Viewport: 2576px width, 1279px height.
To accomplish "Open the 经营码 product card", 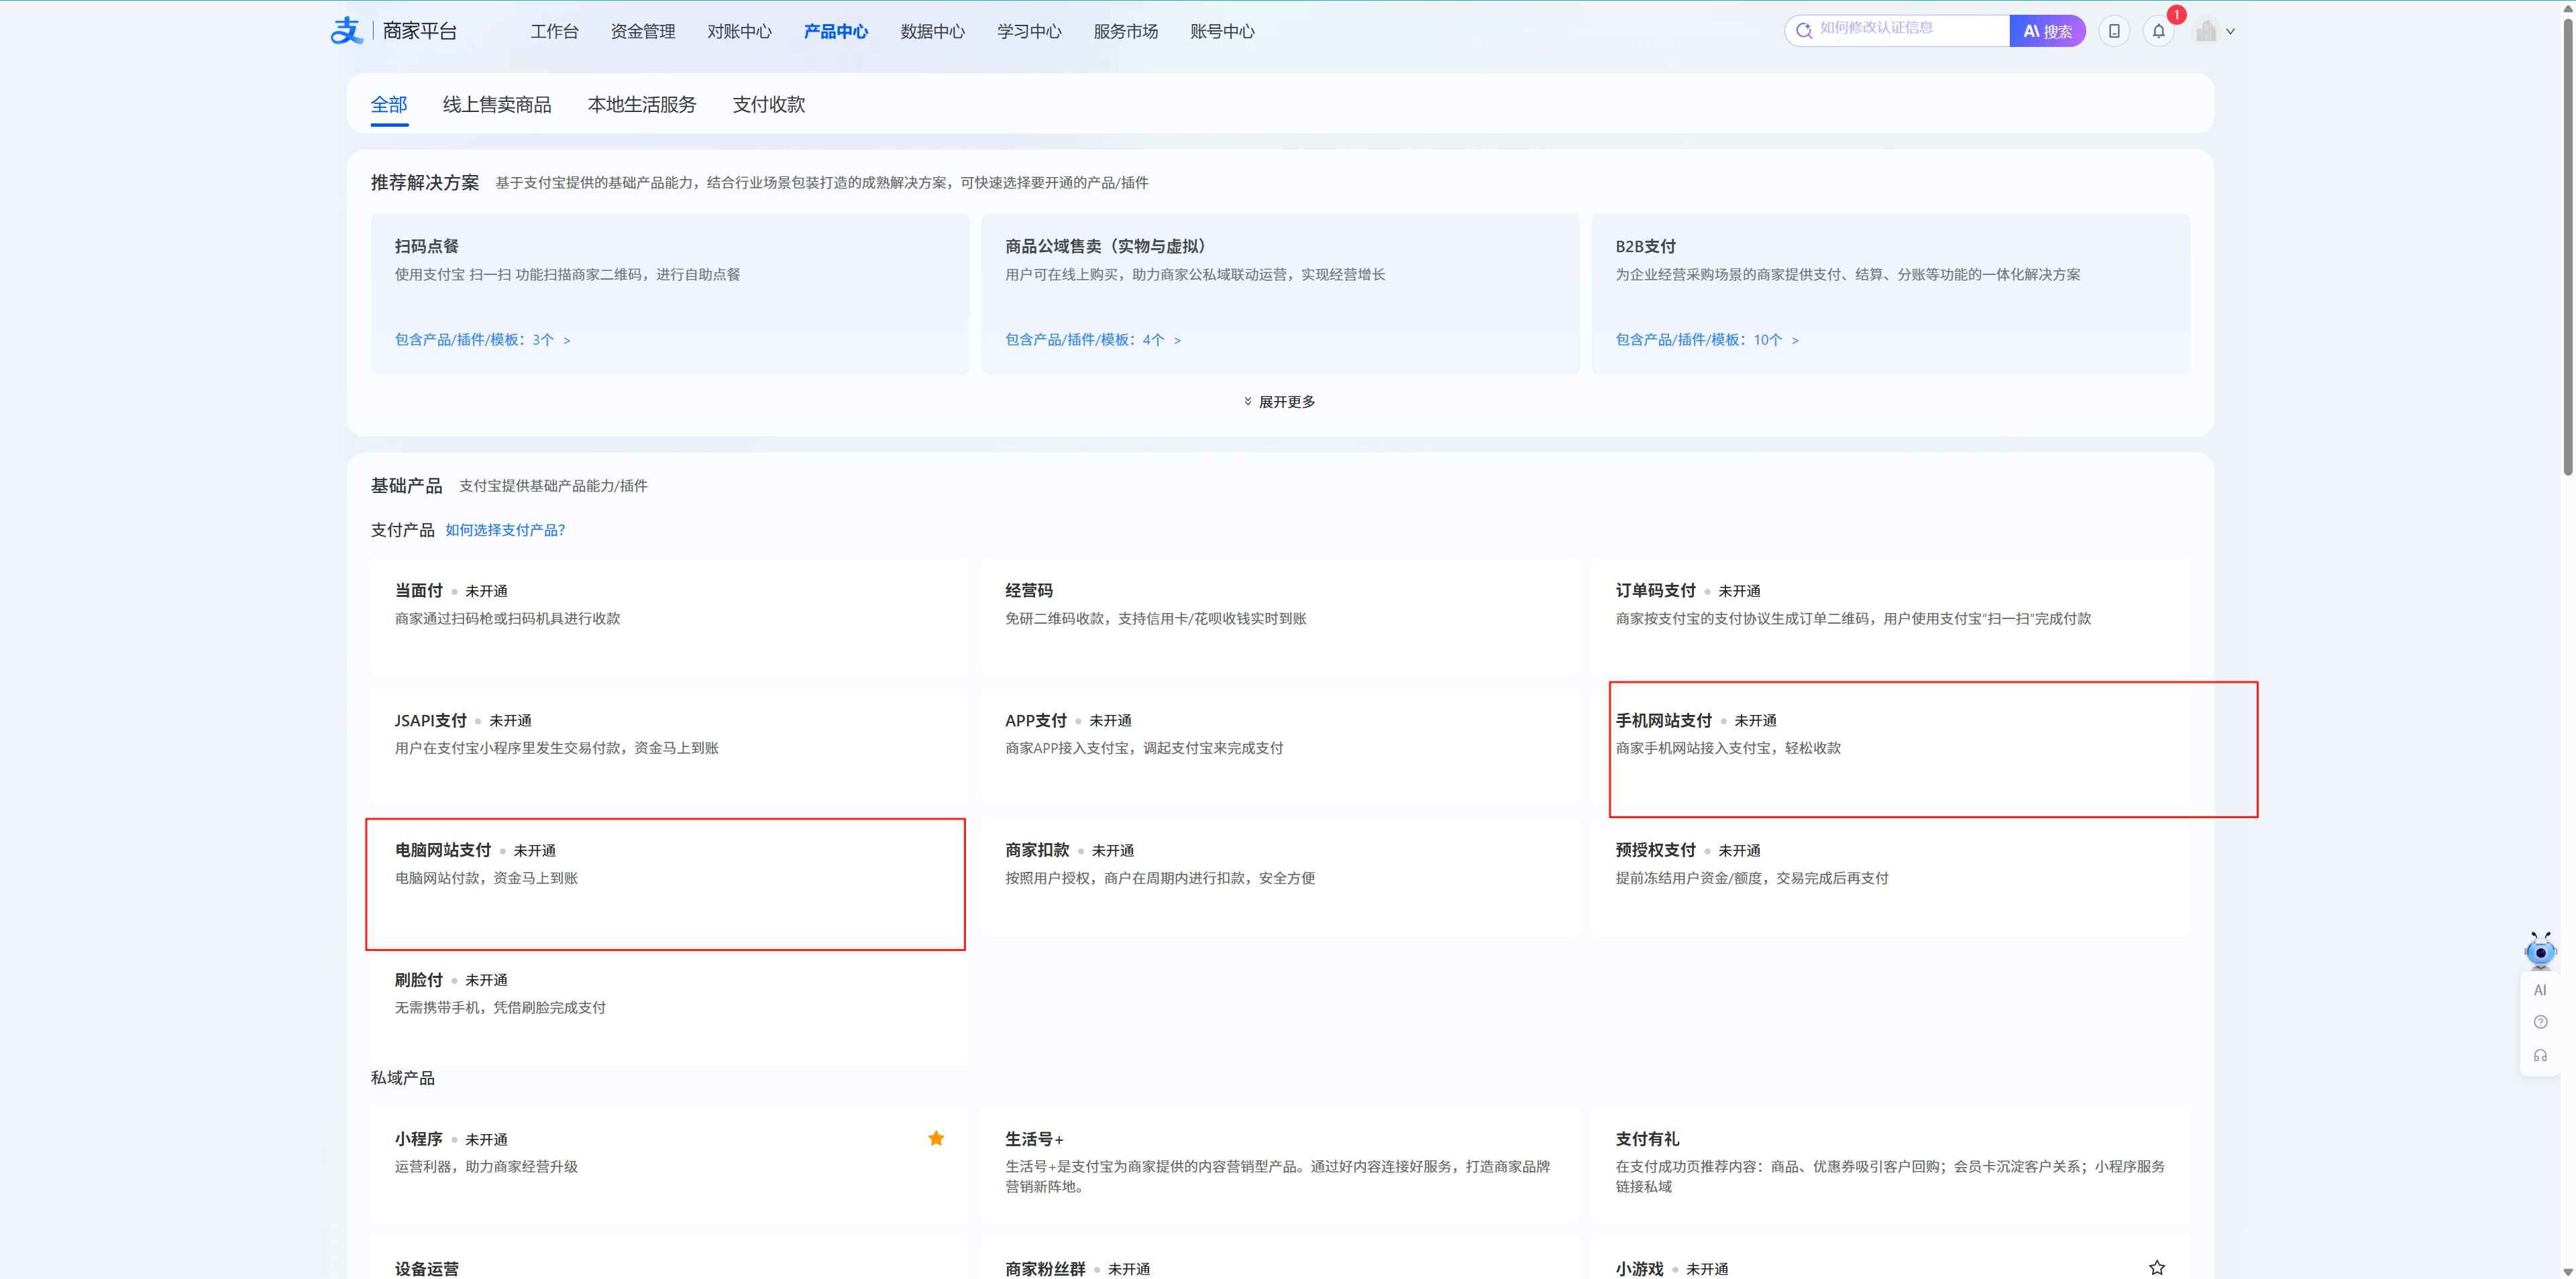I will [x=1280, y=617].
